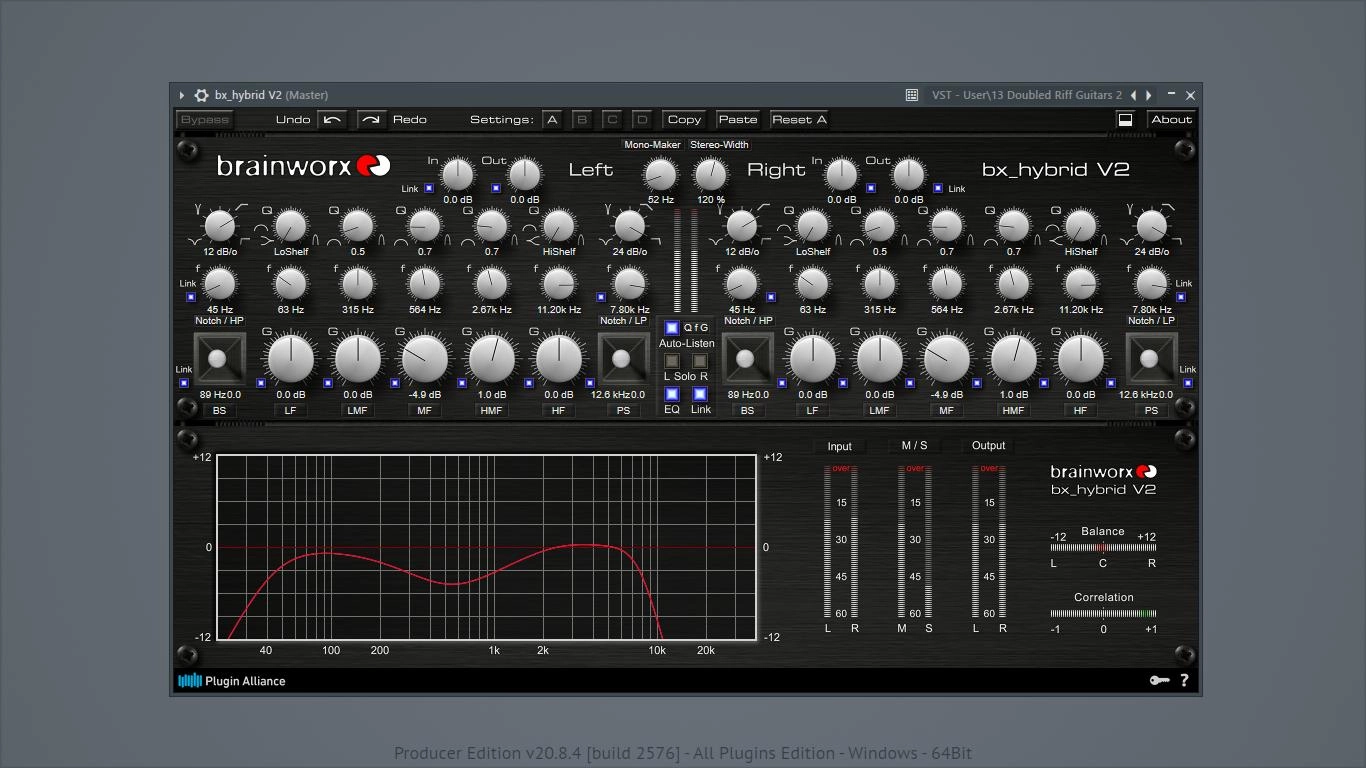Screen dimensions: 1366x768
Task: Click the Copy settings button
Action: 684,120
